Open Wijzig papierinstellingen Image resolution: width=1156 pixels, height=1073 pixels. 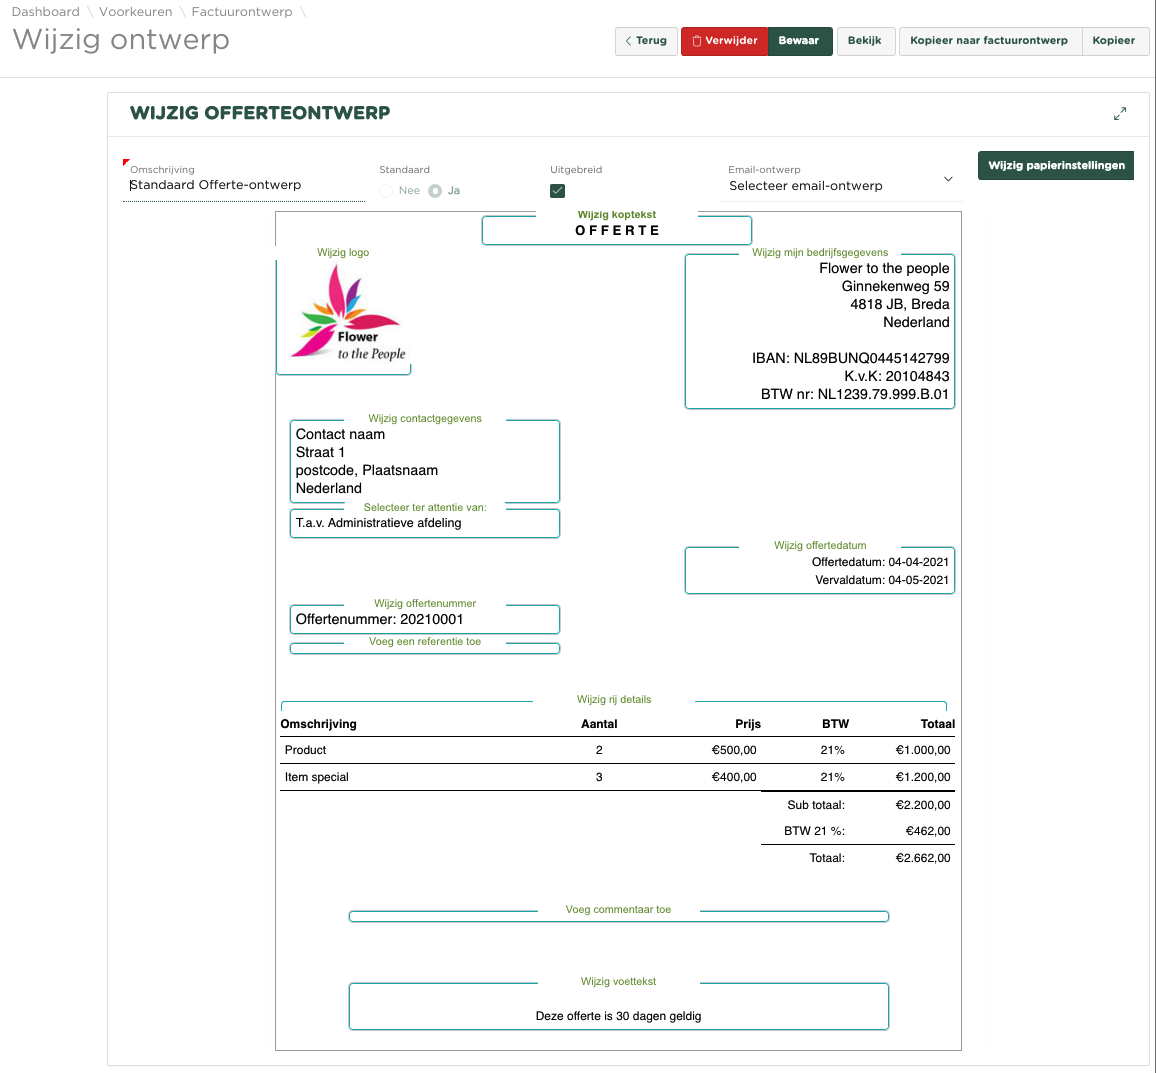point(1056,166)
